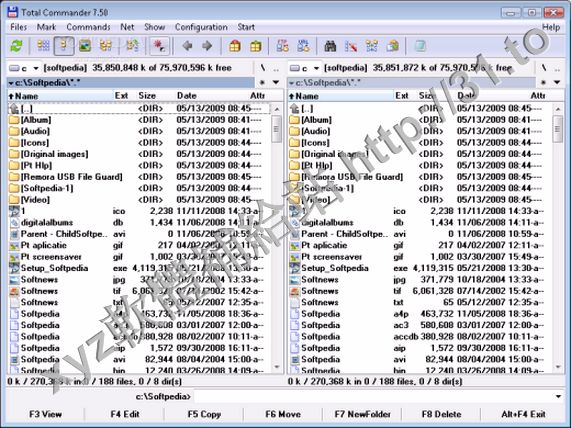Click the unpack files toolbar icon
571x428 pixels.
[x=256, y=46]
